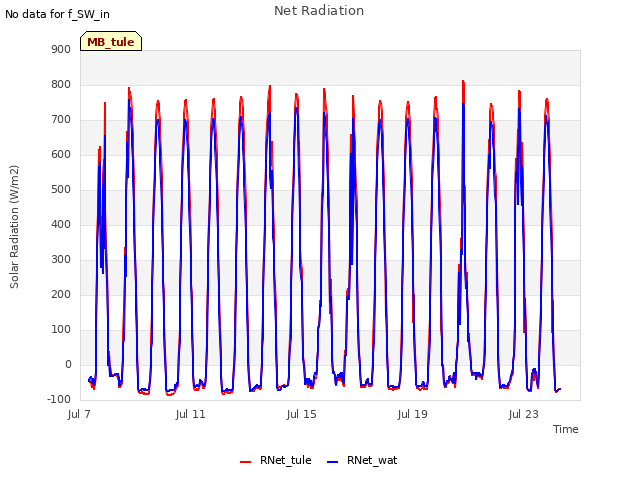Click the 300 y-axis tick label

(x=61, y=259)
